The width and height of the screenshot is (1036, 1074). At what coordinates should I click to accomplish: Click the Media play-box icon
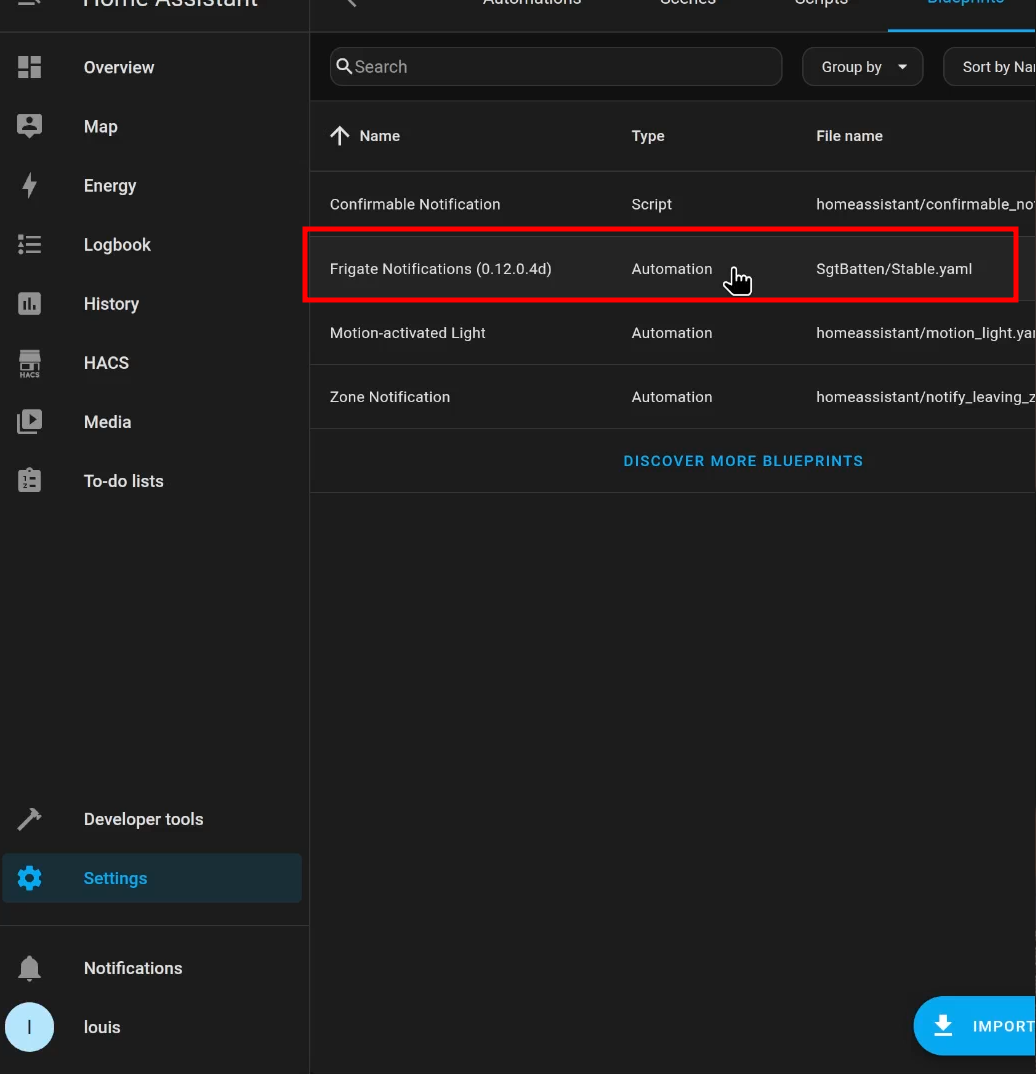coord(29,422)
